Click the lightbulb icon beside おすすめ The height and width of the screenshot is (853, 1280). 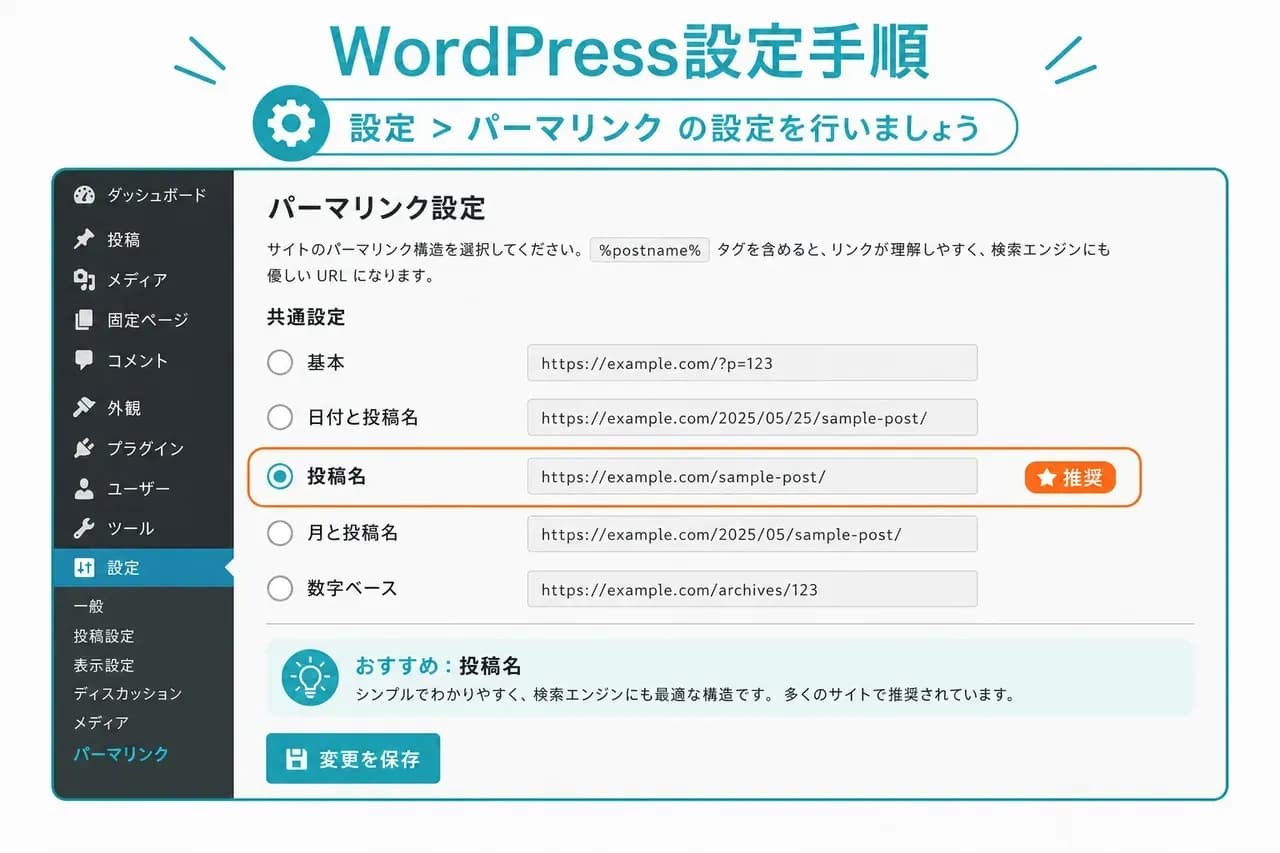pos(310,677)
